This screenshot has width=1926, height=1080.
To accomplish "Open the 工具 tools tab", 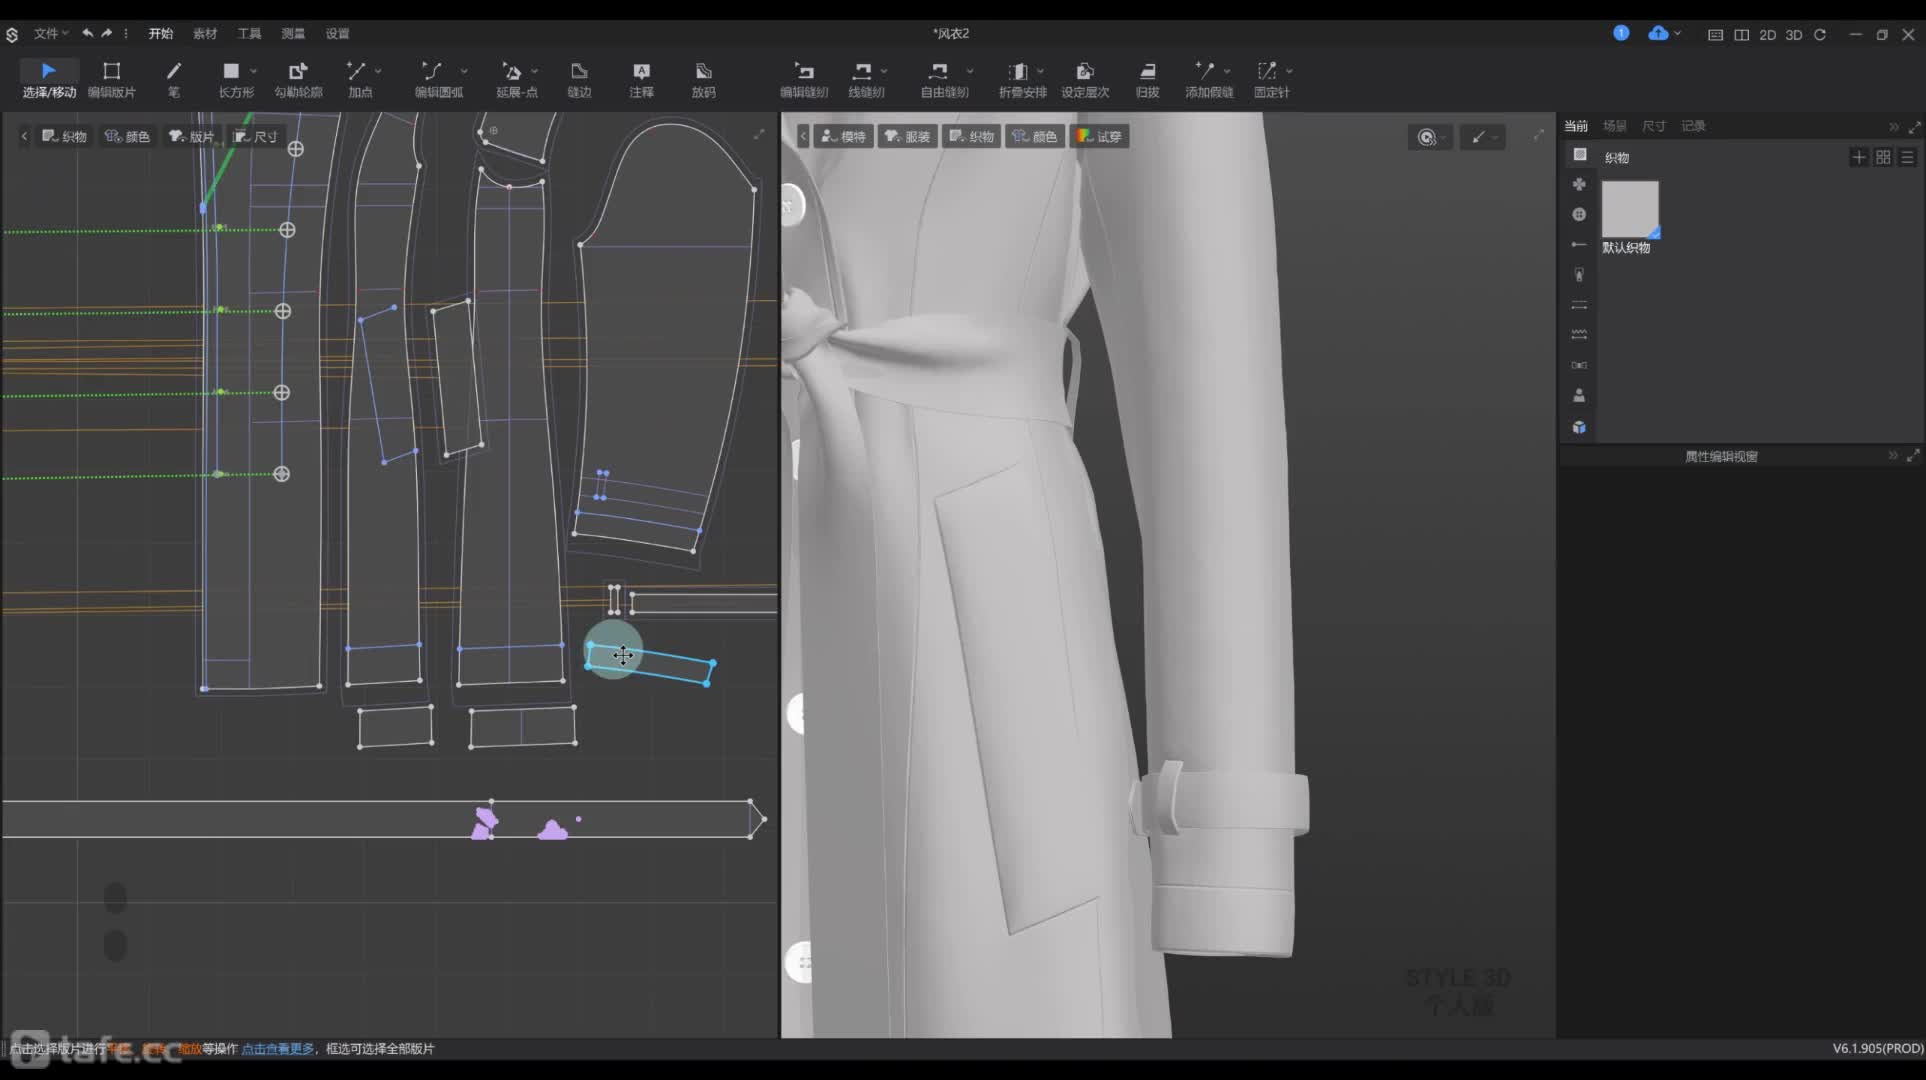I will pos(249,33).
